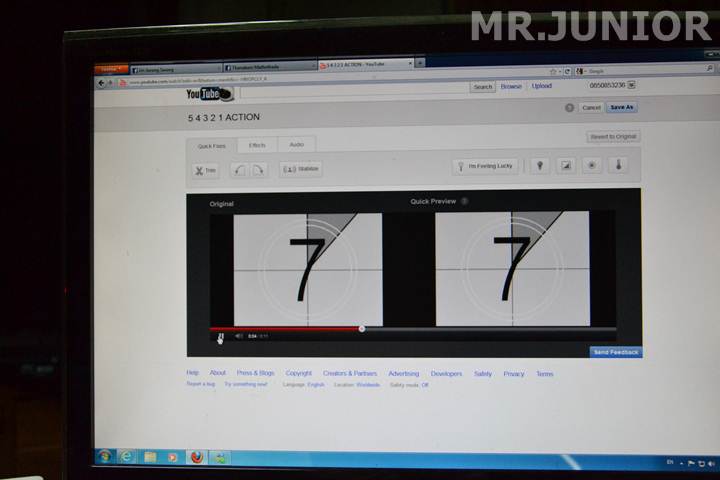Focus the YouTube search input field

(x=354, y=91)
